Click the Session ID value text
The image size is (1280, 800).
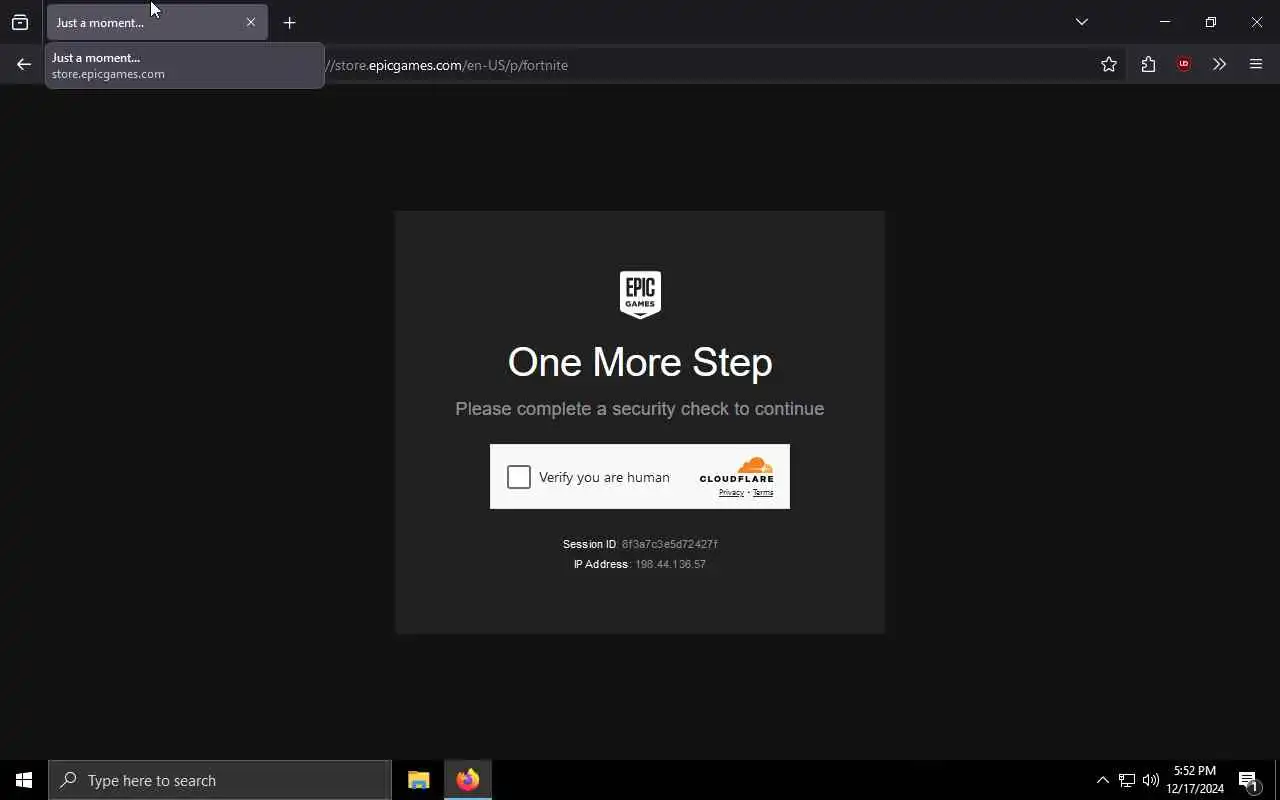click(x=670, y=544)
